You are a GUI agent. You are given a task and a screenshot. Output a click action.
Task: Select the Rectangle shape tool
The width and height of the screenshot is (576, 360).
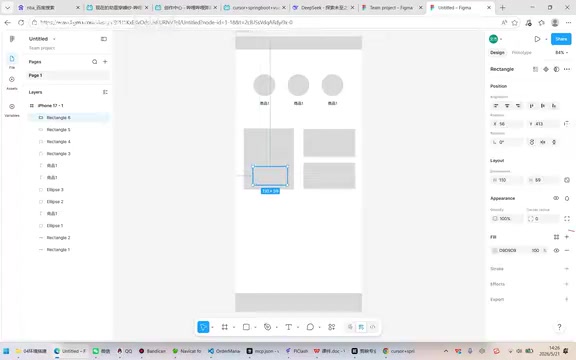click(246, 327)
